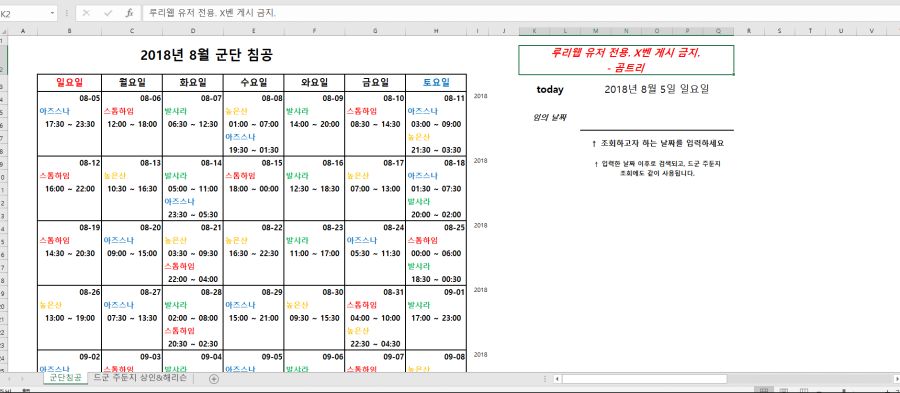Viewport: 900px width, 393px height.
Task: Click the horizontal scrollbar thumb
Action: [645, 379]
